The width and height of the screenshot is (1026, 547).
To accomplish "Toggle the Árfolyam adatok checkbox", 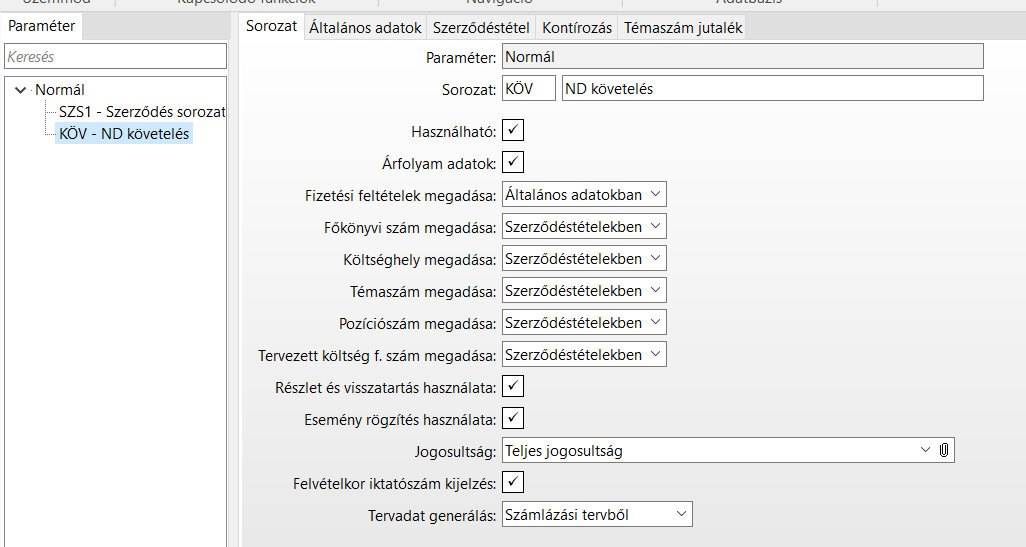I will click(513, 162).
